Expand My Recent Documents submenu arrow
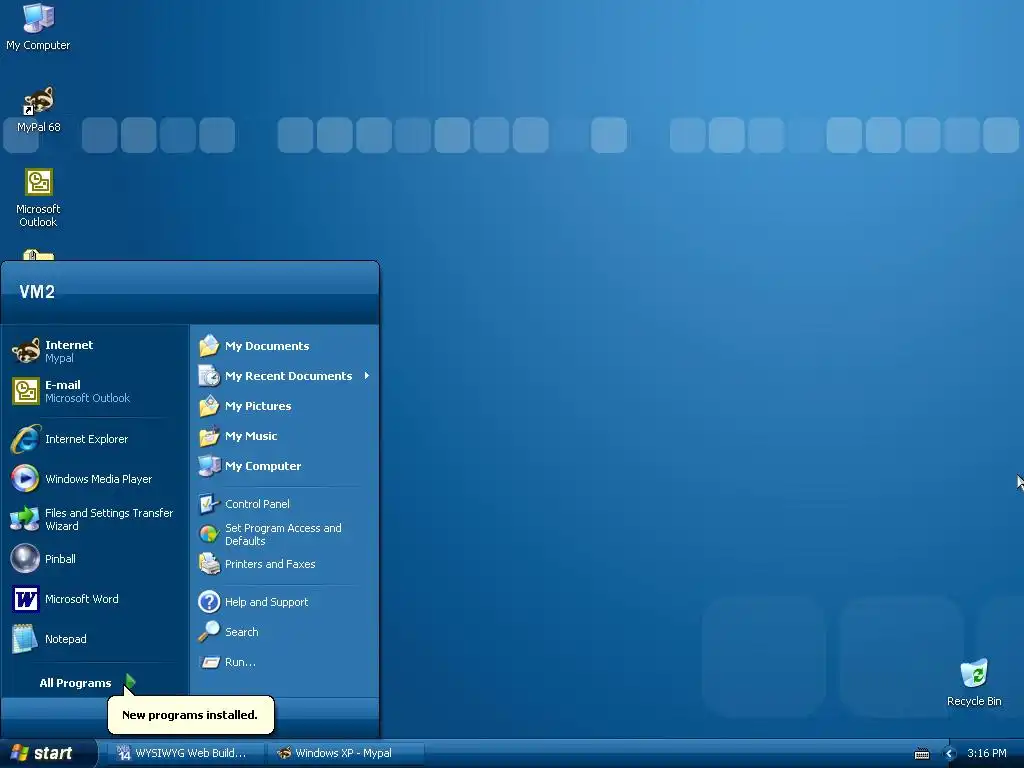Screen dimensions: 1024x768 366,376
